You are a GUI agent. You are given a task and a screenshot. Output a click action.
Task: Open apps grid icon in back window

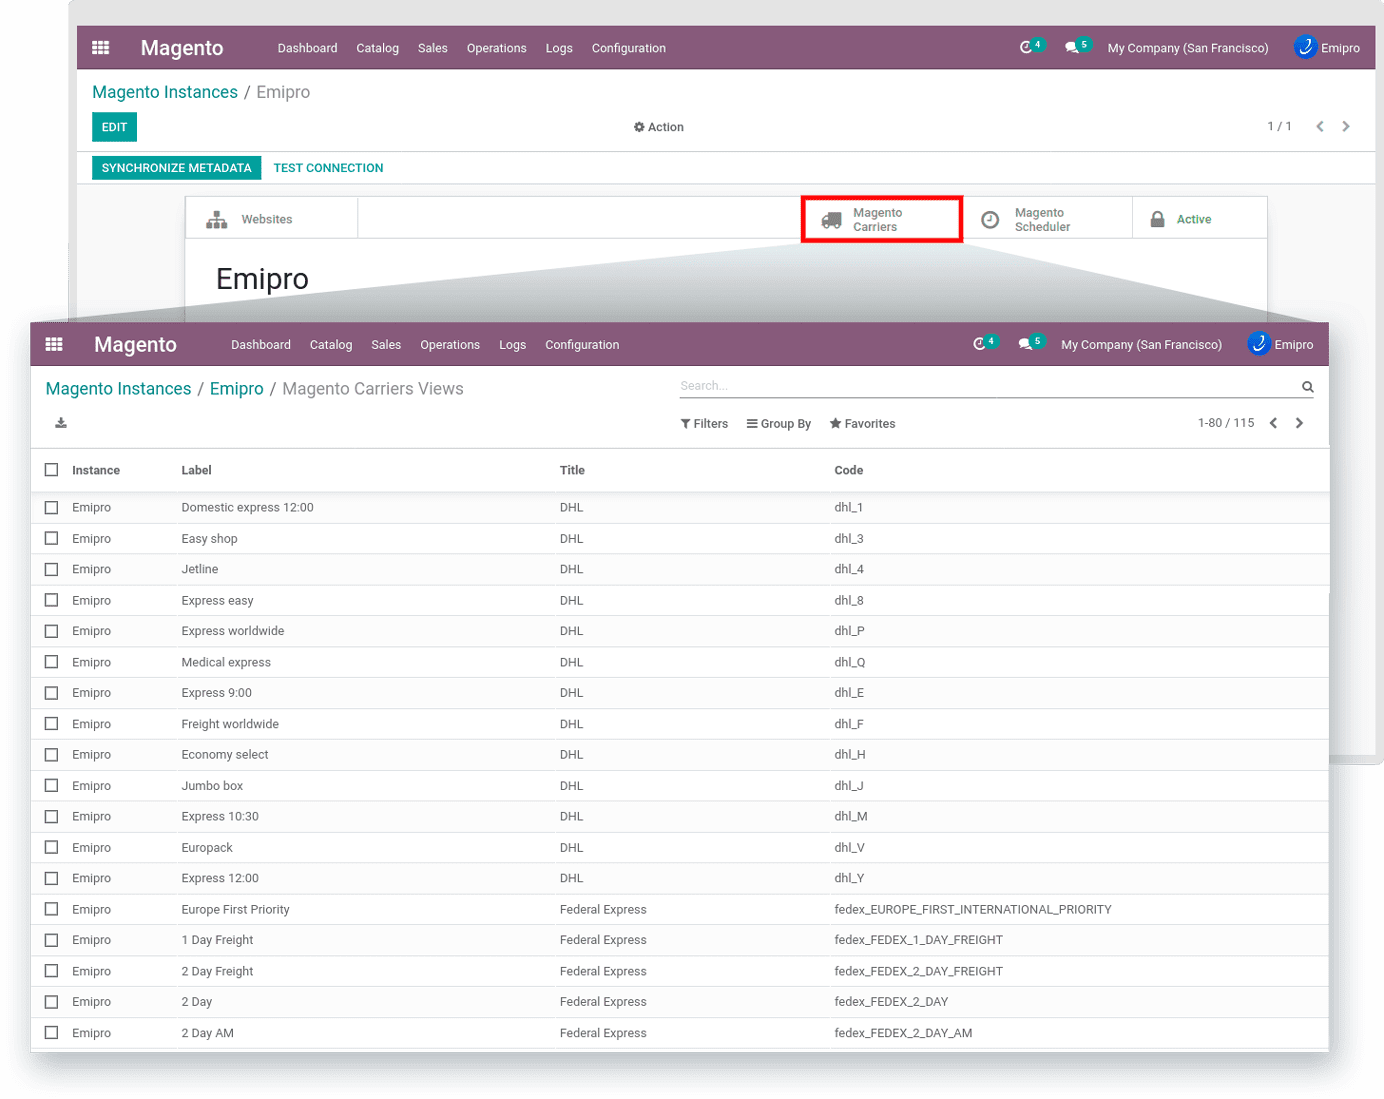[x=100, y=47]
